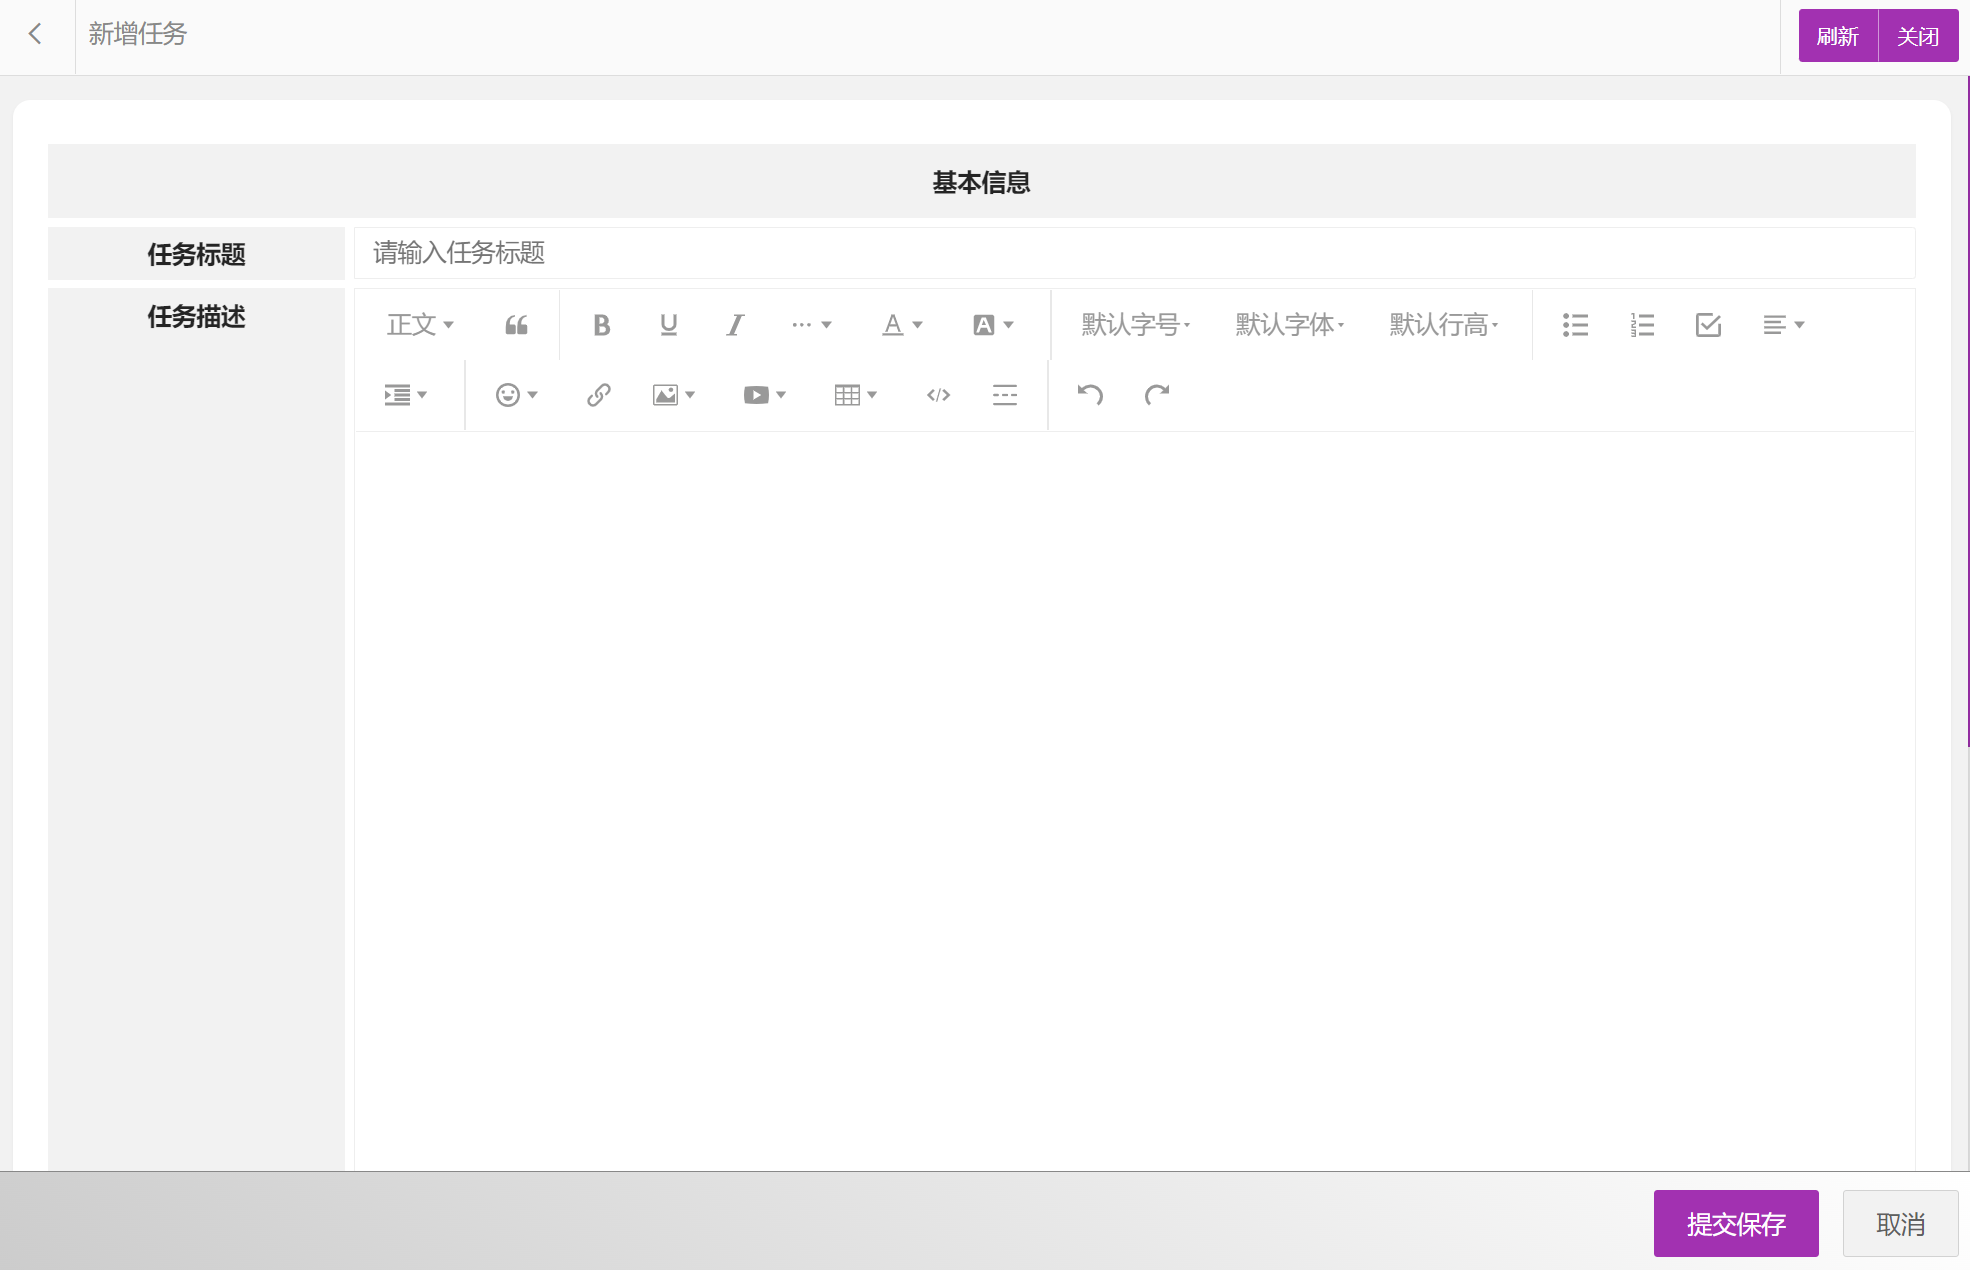The width and height of the screenshot is (1970, 1270).
Task: Open the 默认字号 font size dropdown
Action: tap(1133, 324)
